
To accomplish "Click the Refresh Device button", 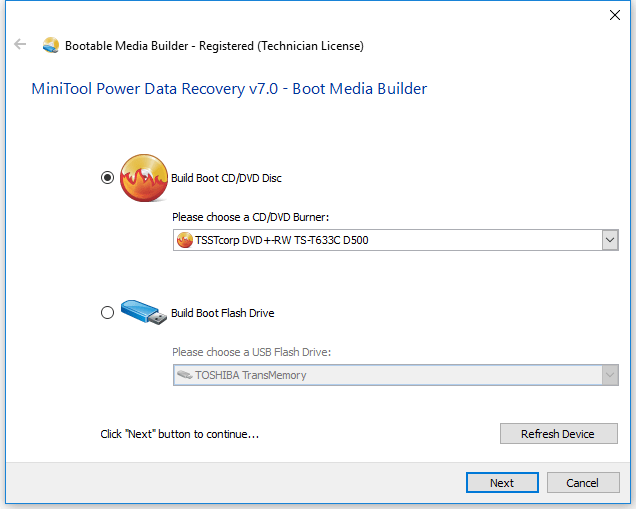I will click(x=559, y=434).
